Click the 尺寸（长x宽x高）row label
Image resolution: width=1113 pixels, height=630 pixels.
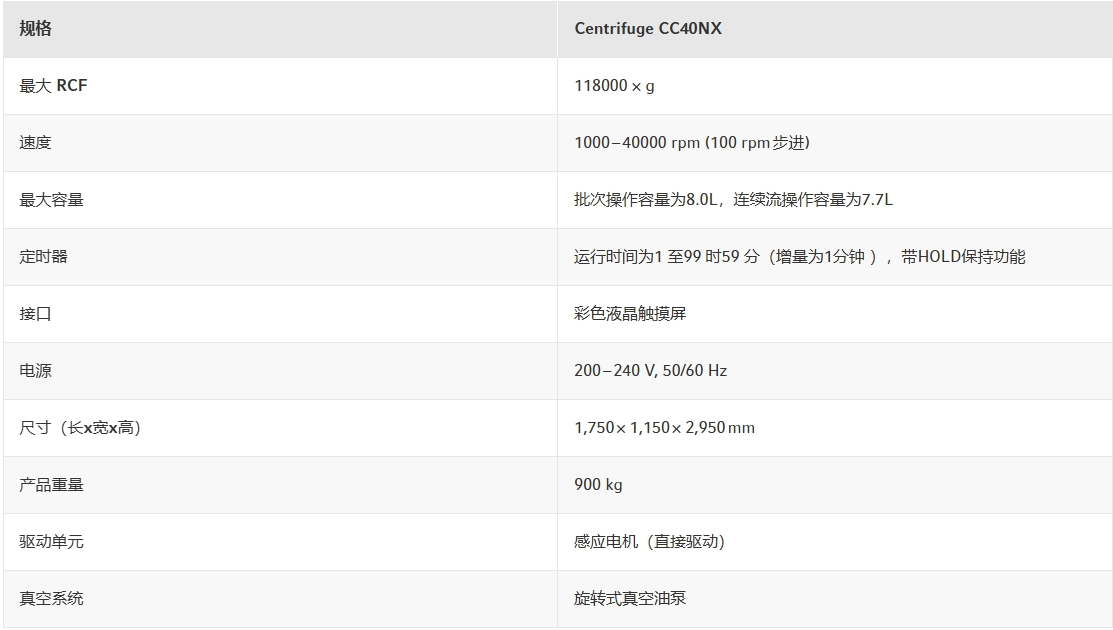pyautogui.click(x=80, y=428)
